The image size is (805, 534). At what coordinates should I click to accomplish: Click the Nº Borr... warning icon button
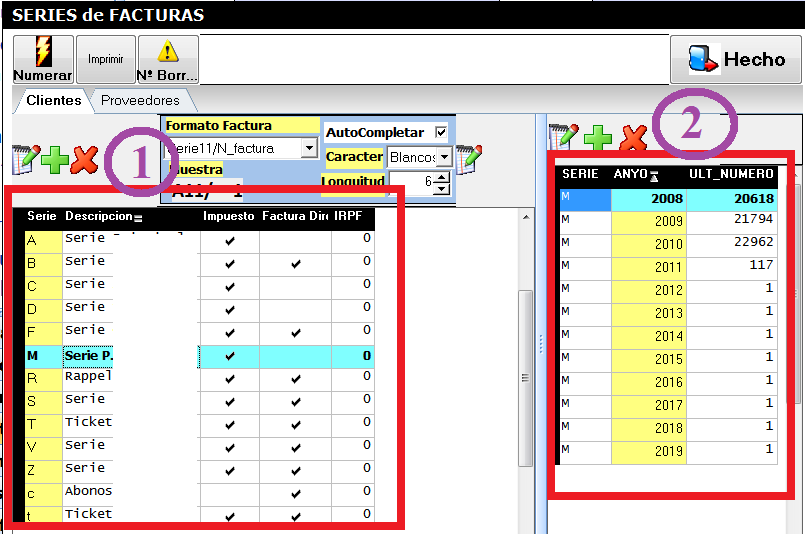pos(168,60)
